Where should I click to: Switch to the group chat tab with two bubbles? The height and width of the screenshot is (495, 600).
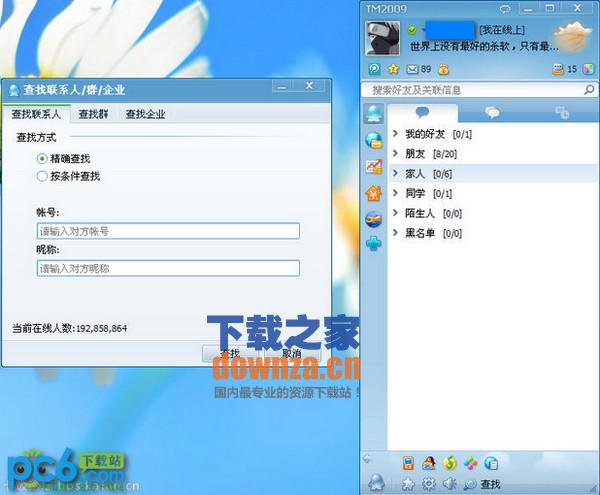(x=492, y=112)
